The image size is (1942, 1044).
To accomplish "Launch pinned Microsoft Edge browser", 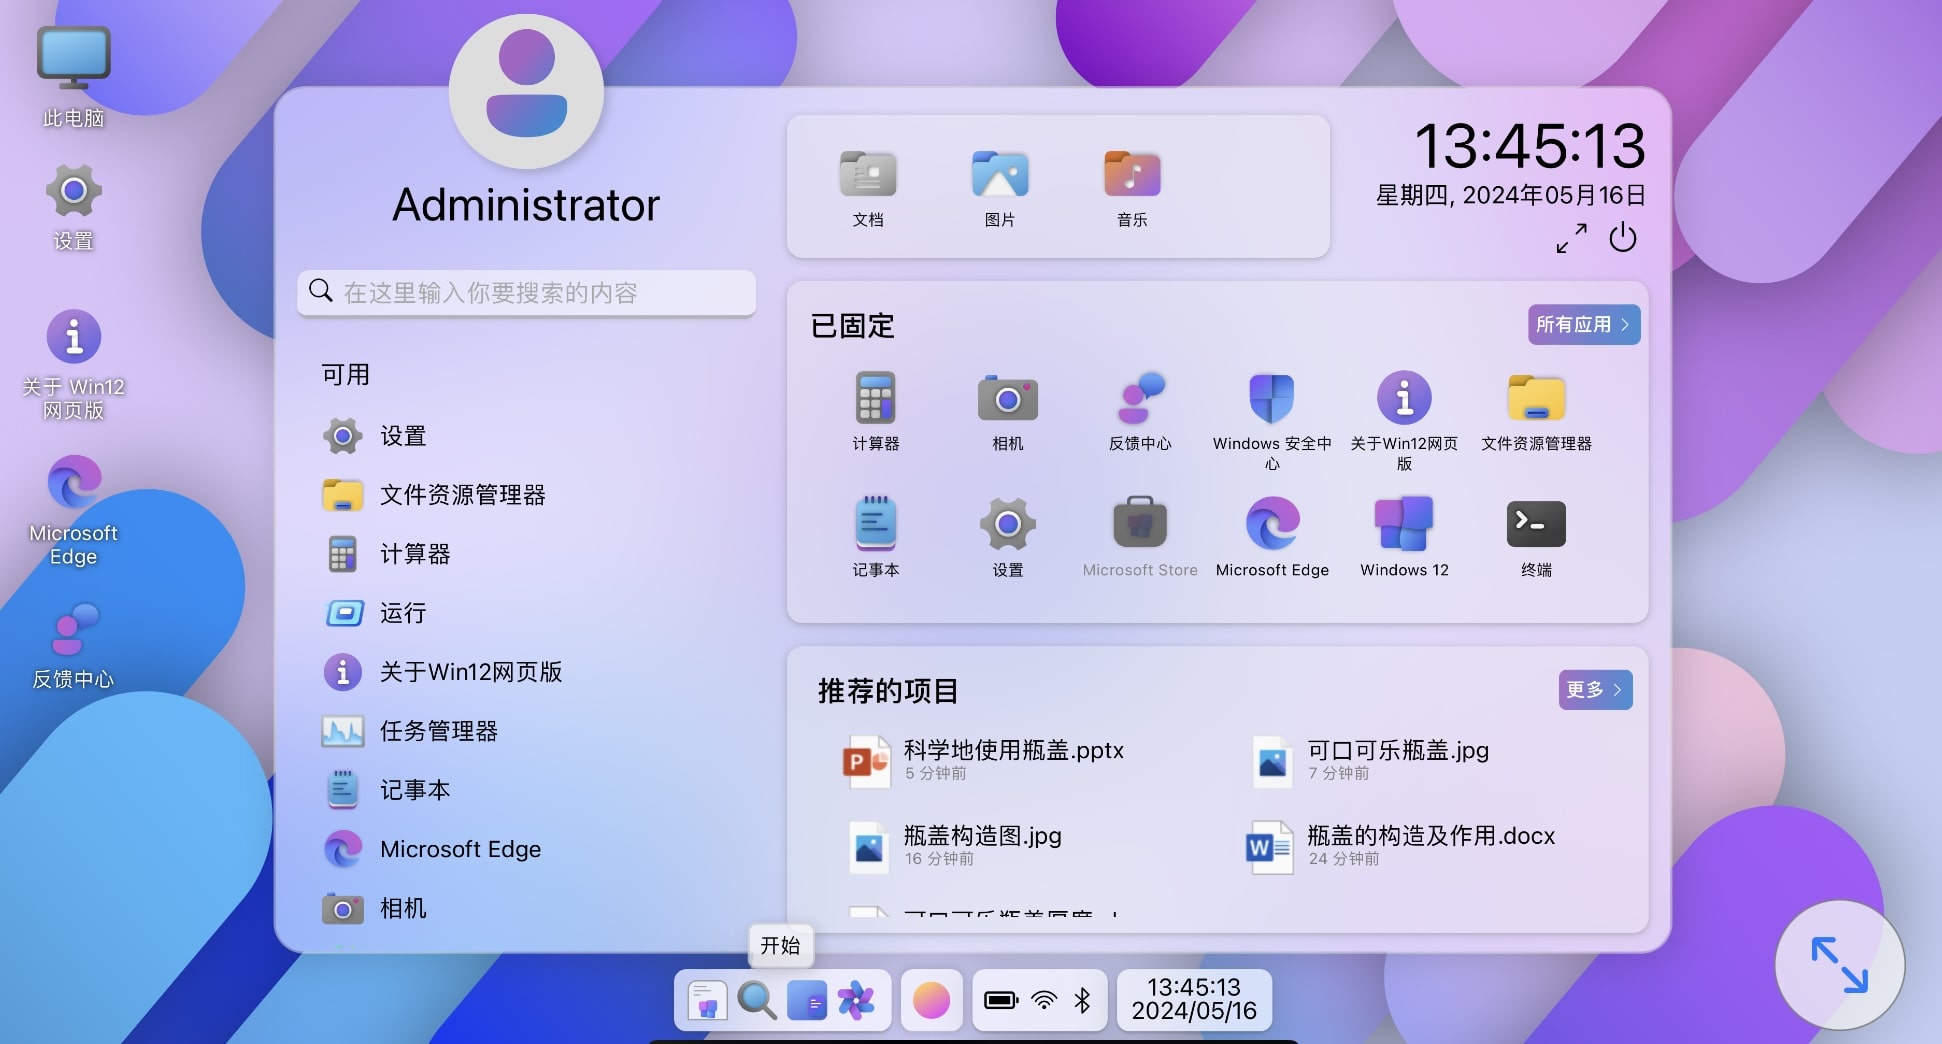I will [1272, 537].
